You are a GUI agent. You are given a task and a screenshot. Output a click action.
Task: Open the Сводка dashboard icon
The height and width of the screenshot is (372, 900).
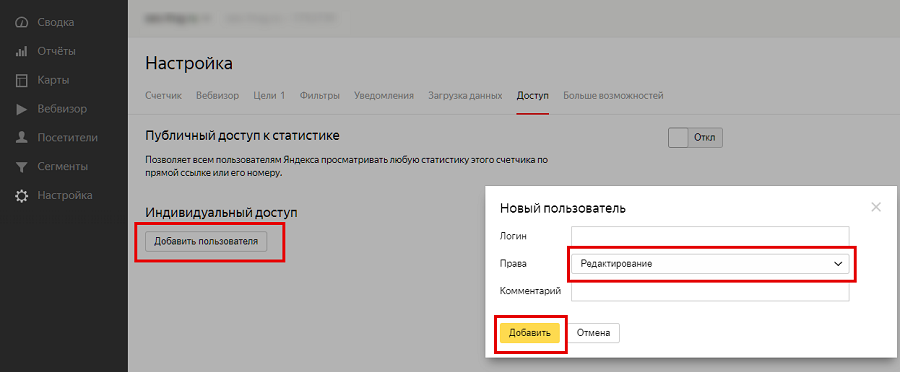21,23
